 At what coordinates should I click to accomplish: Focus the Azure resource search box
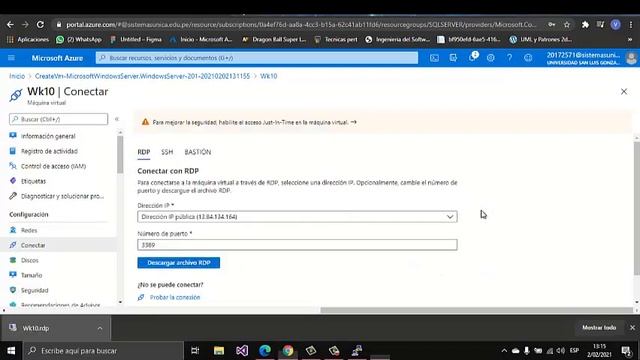point(257,58)
